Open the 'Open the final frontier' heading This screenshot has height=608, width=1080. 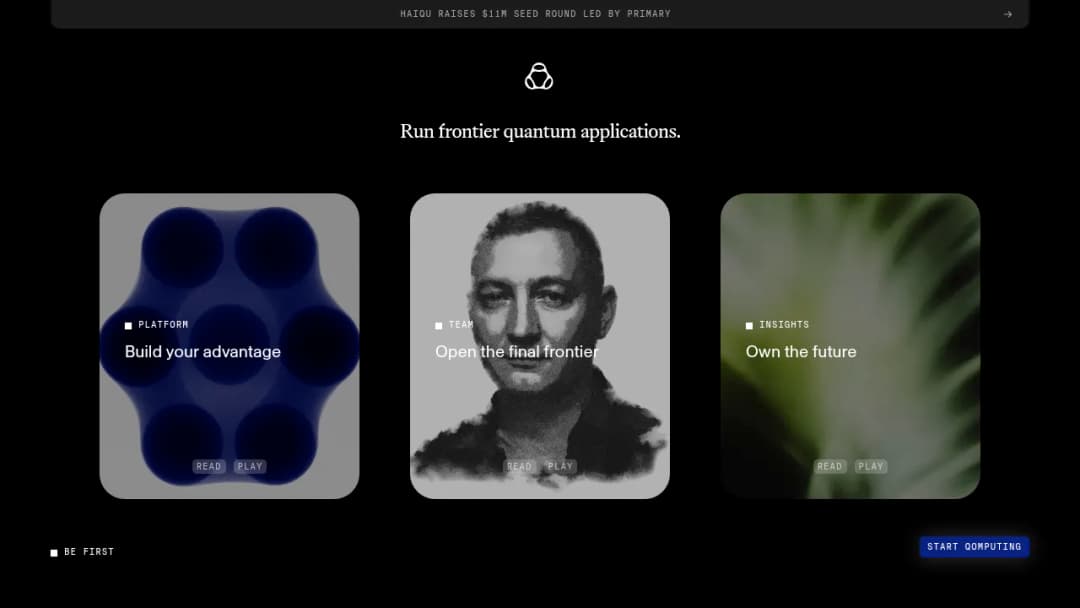pyautogui.click(x=517, y=352)
